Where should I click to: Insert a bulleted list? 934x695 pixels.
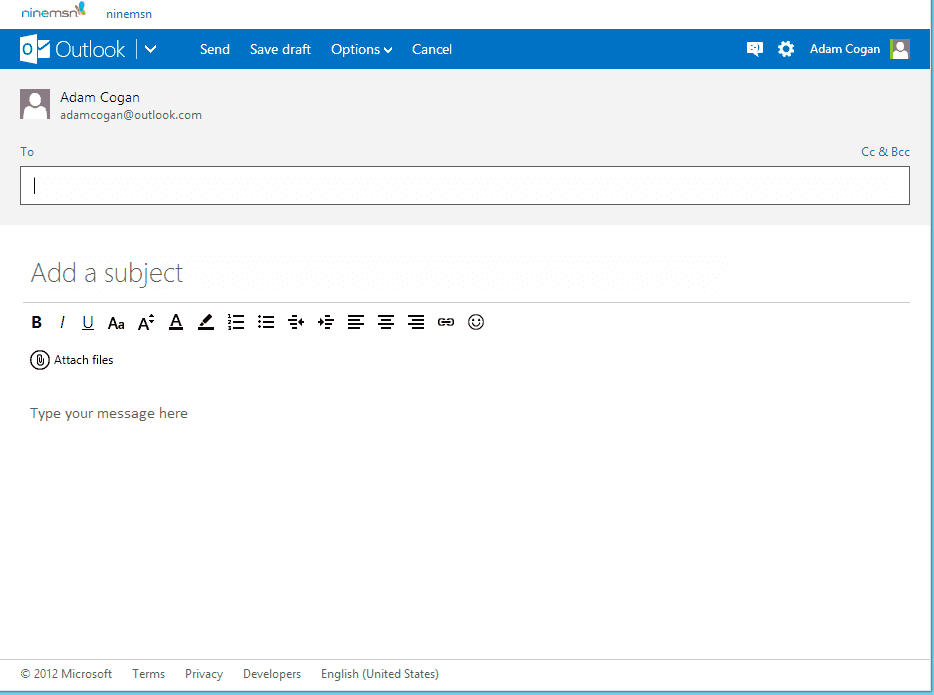click(x=266, y=322)
